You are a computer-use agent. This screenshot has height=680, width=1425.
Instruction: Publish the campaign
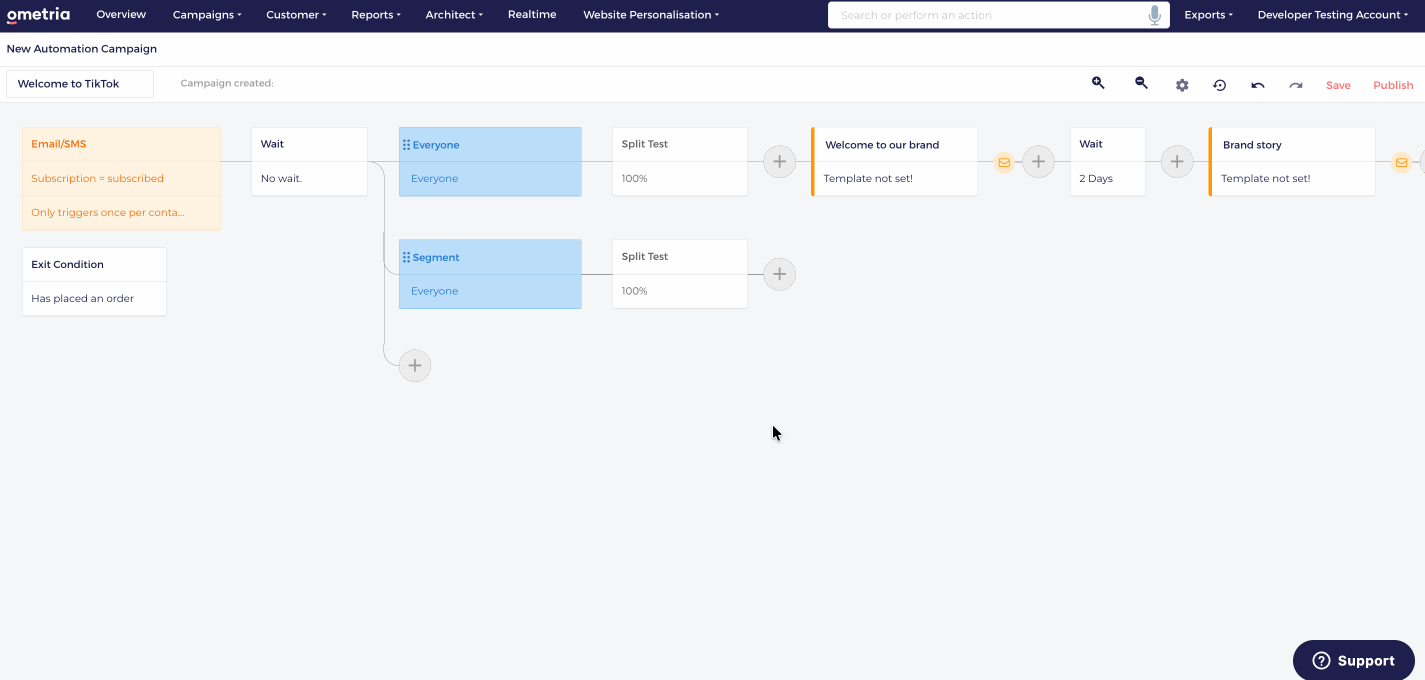coord(1393,85)
